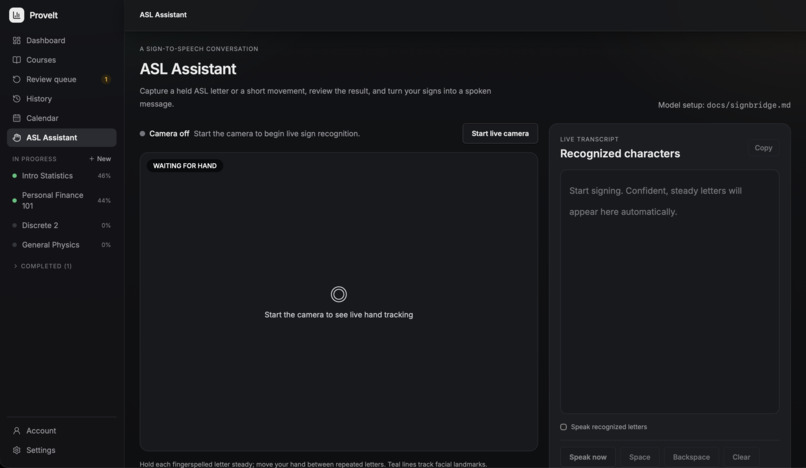
Task: Click the Speak now button
Action: pyautogui.click(x=588, y=457)
